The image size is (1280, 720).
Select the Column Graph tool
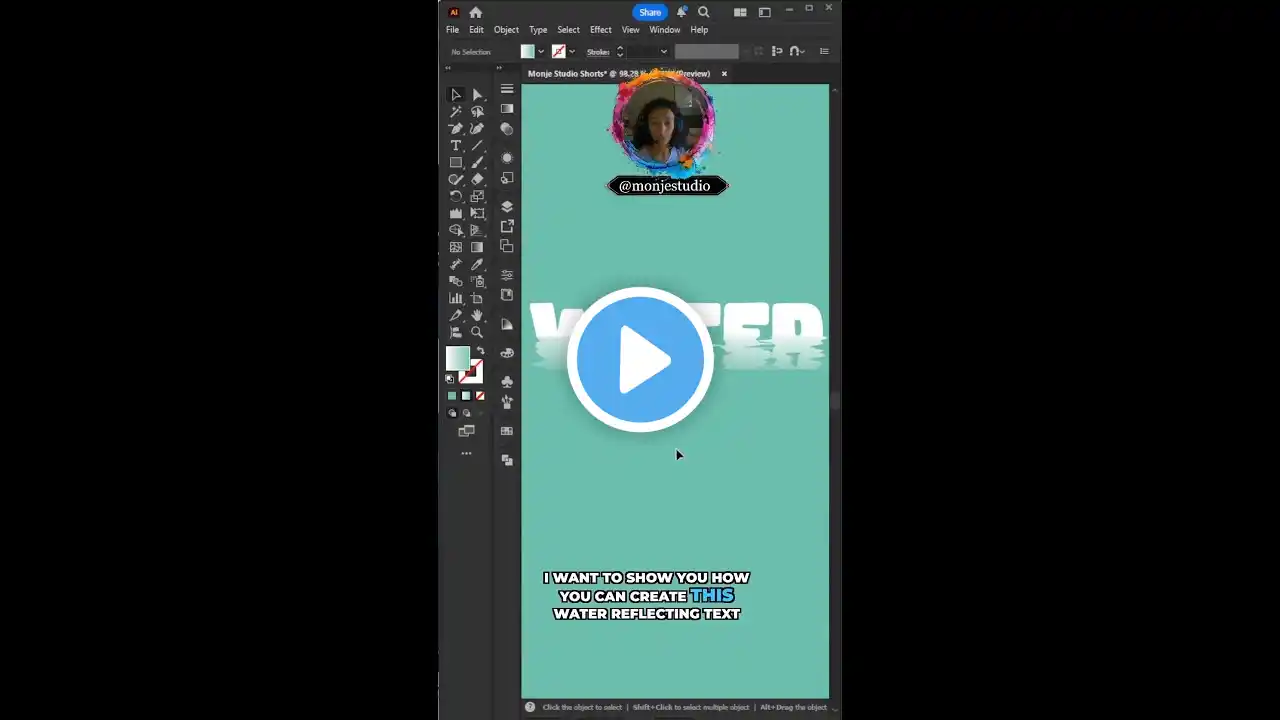[456, 299]
